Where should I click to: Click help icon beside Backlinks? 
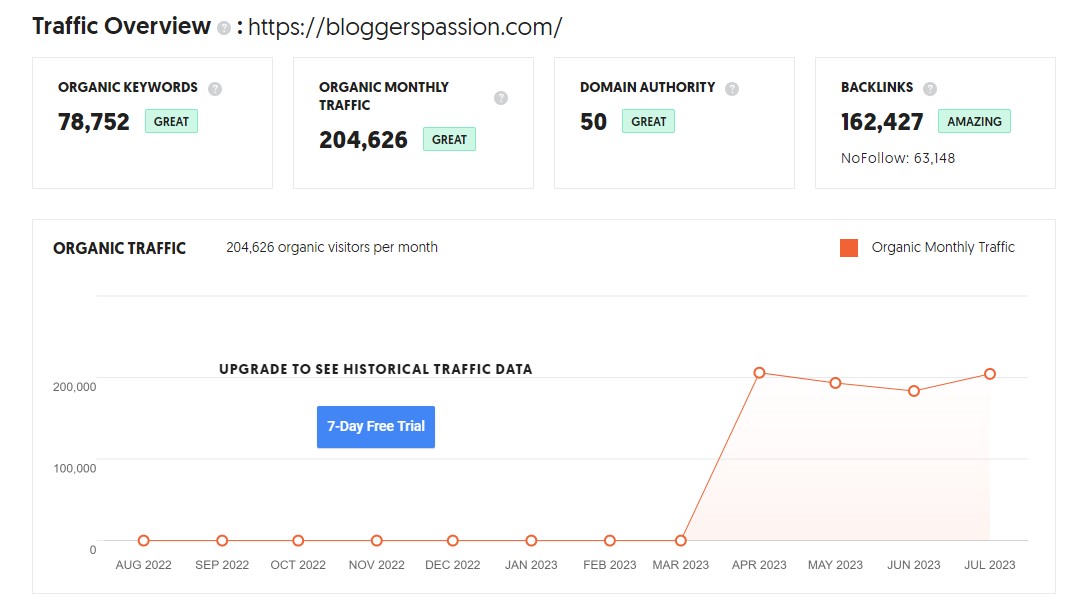(x=929, y=88)
